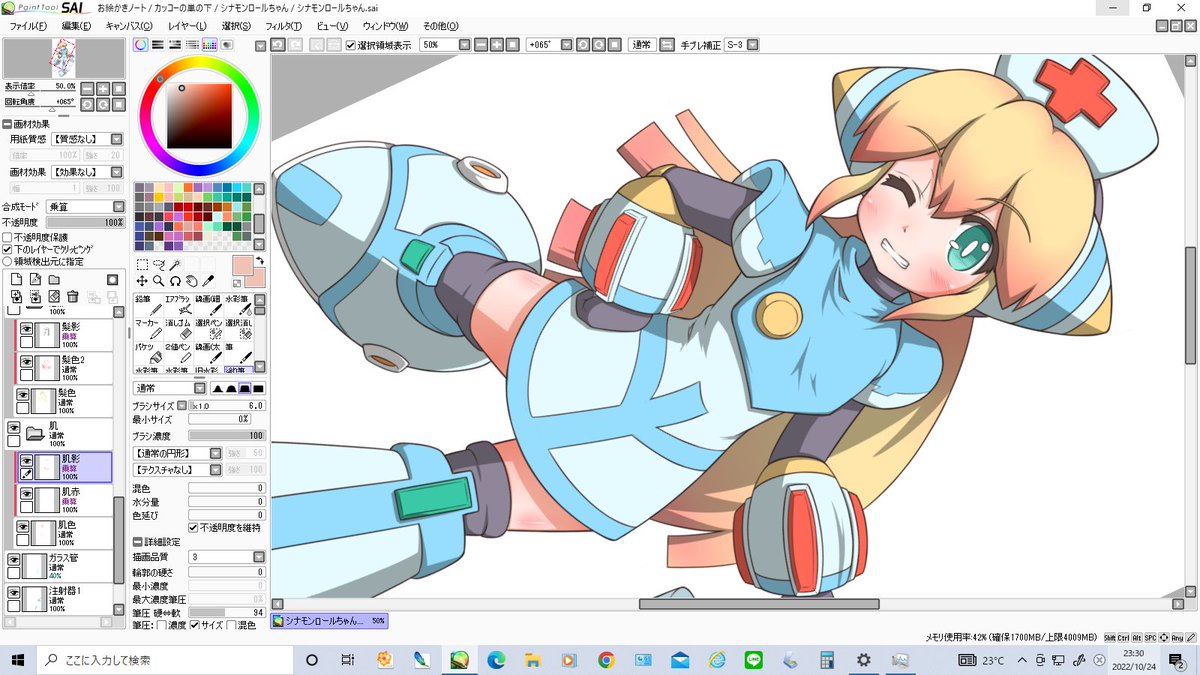1200x675 pixels.
Task: Hide the ガラス管 layer eye icon
Action: (x=14, y=560)
